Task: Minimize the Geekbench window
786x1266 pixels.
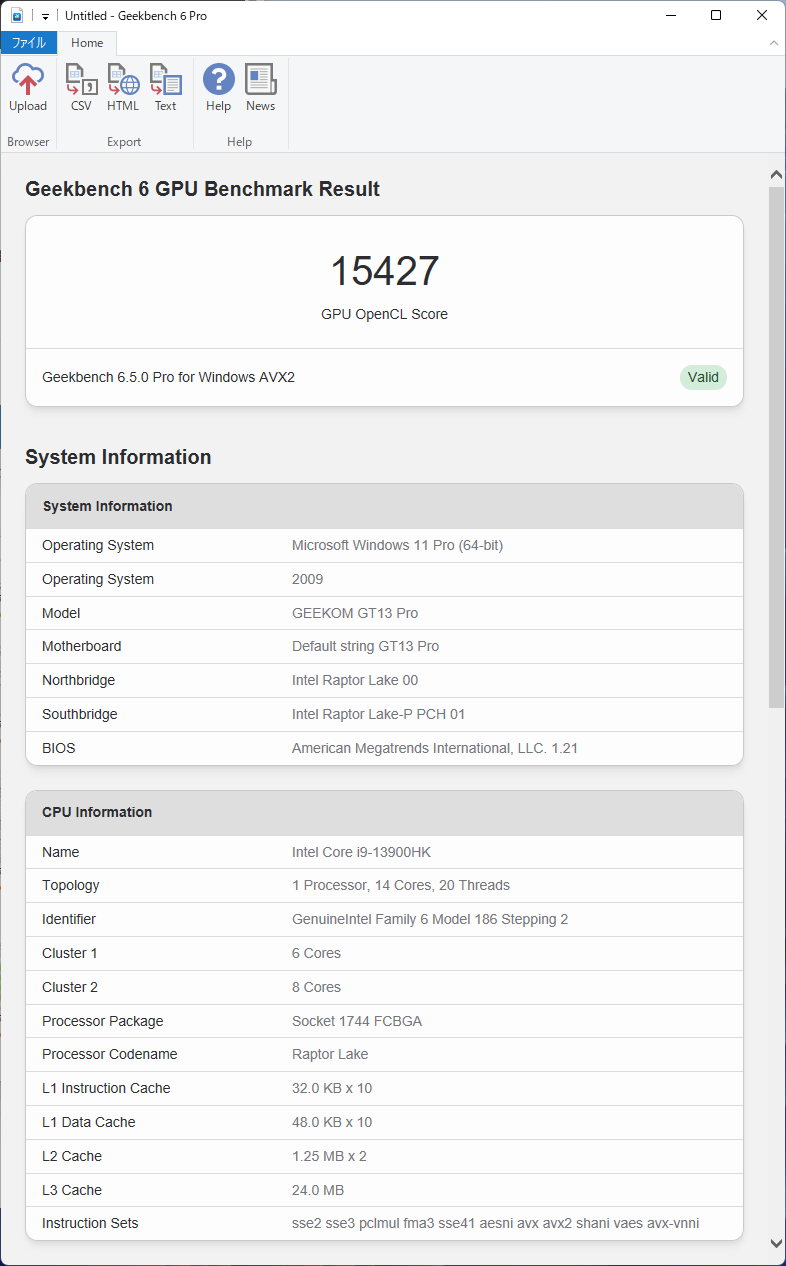Action: tap(669, 16)
